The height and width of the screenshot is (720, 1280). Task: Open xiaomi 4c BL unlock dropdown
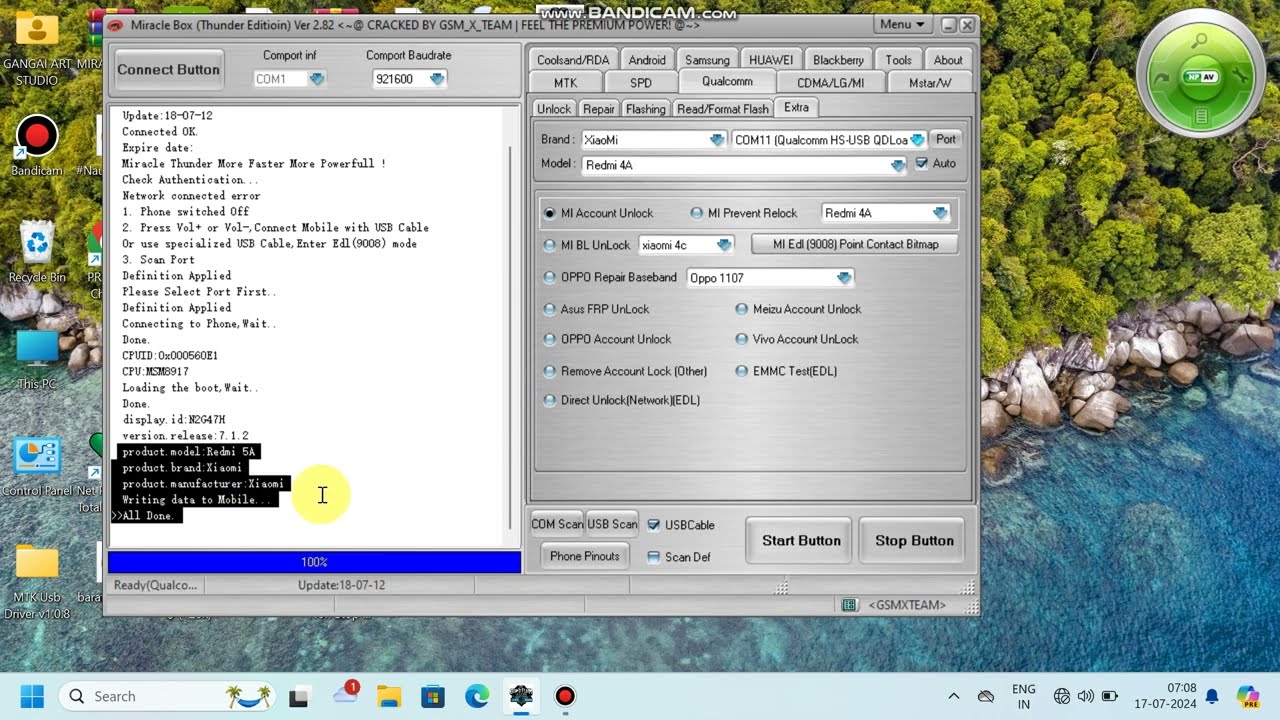coord(724,245)
